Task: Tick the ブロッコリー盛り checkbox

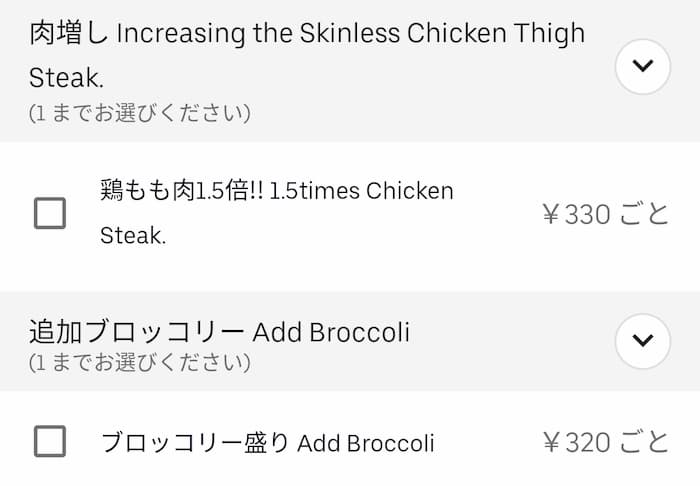Action: click(x=50, y=441)
